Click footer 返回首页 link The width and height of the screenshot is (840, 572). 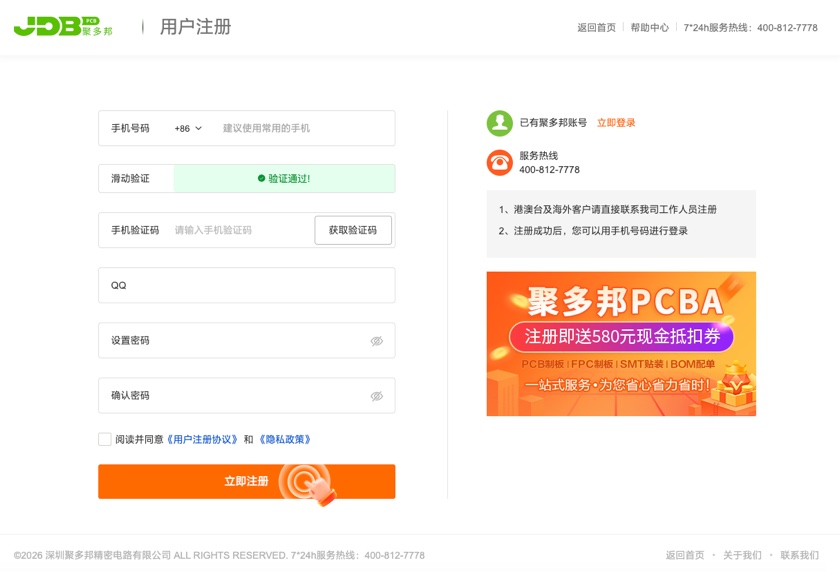pos(685,555)
